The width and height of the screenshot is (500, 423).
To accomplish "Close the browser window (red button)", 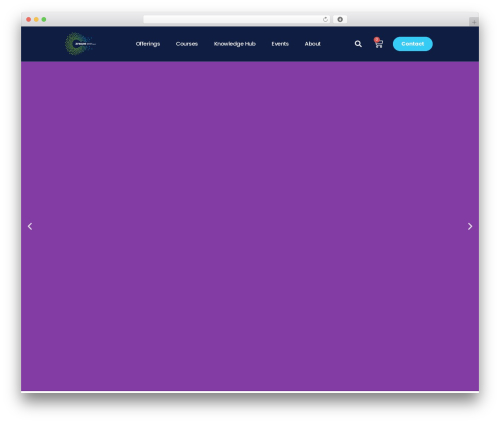I will coord(29,19).
